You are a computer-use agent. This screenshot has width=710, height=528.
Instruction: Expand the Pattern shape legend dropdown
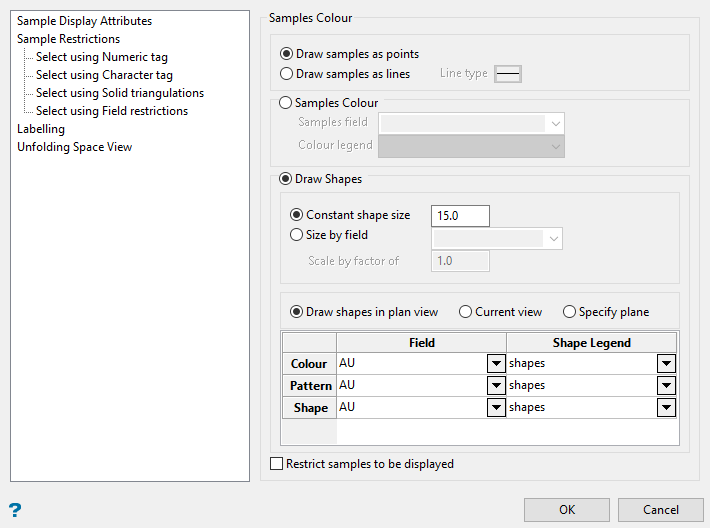(x=666, y=386)
